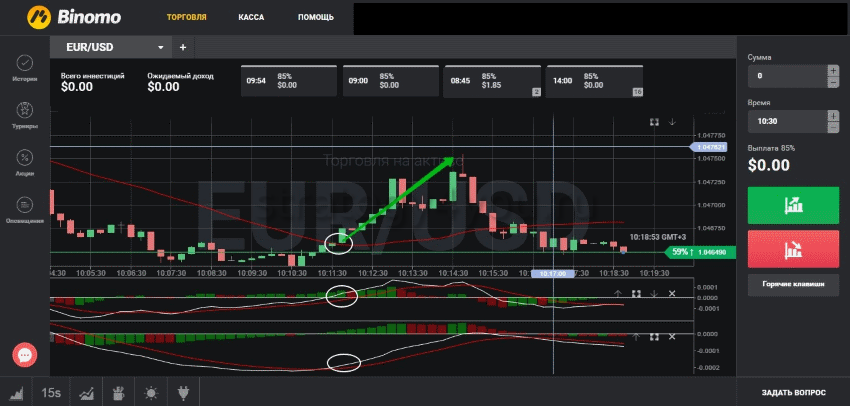Screen dimensions: 850x406
Task: Open the red support chat bubble
Action: coord(25,354)
